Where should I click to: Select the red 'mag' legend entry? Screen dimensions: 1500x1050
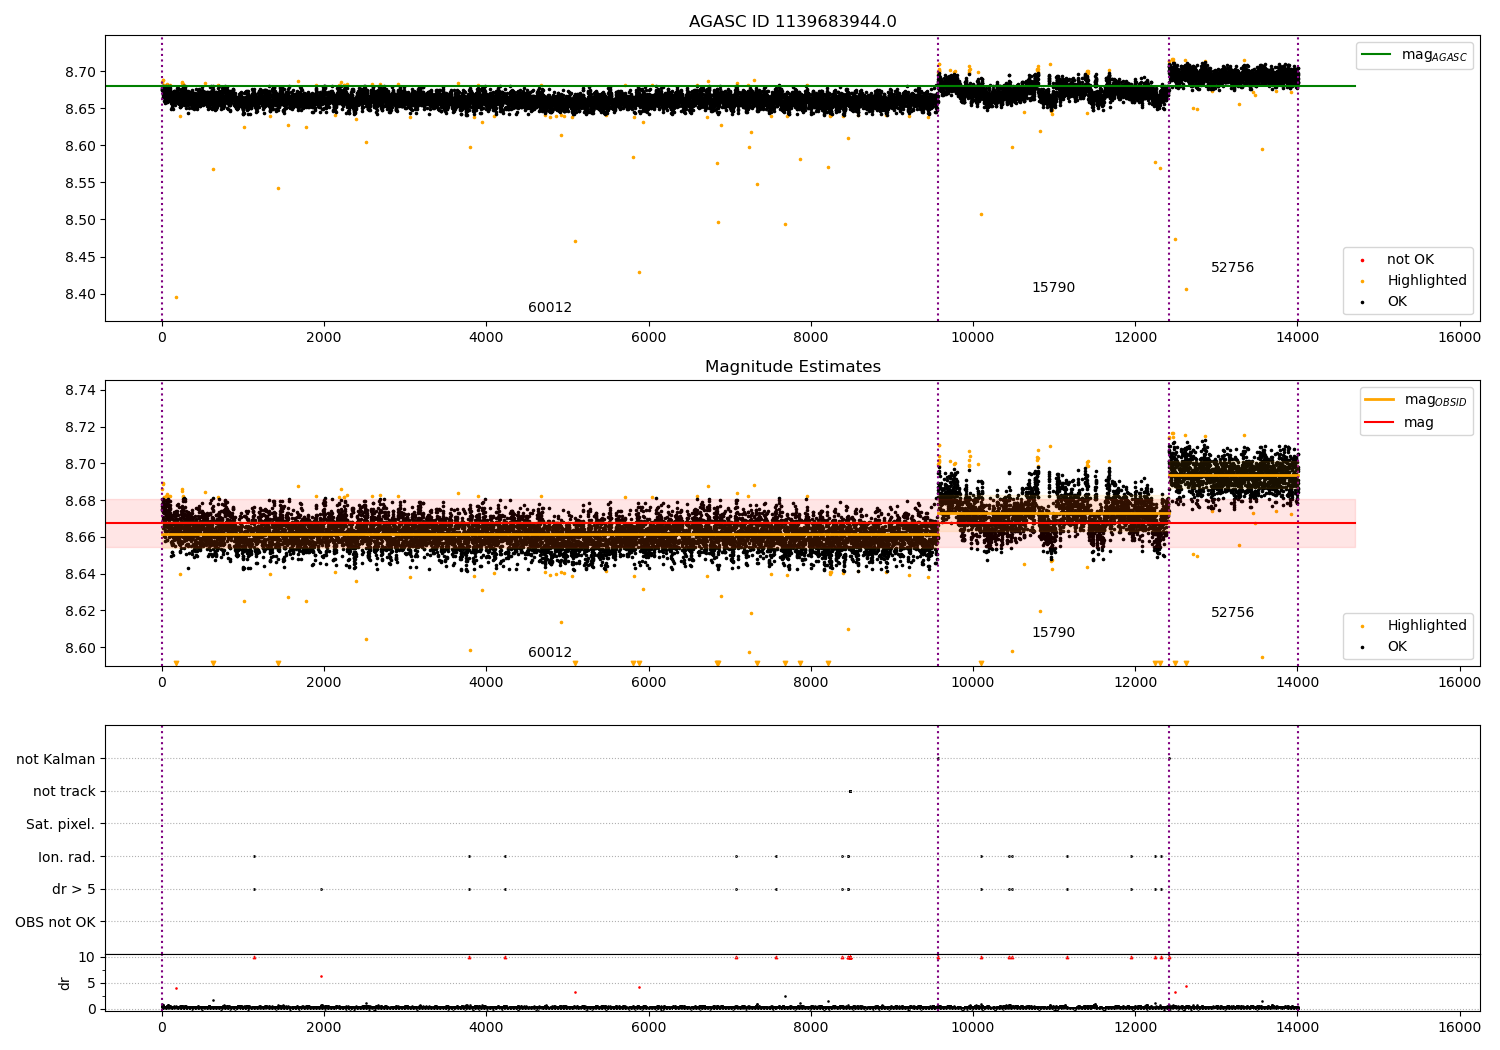(x=1399, y=423)
